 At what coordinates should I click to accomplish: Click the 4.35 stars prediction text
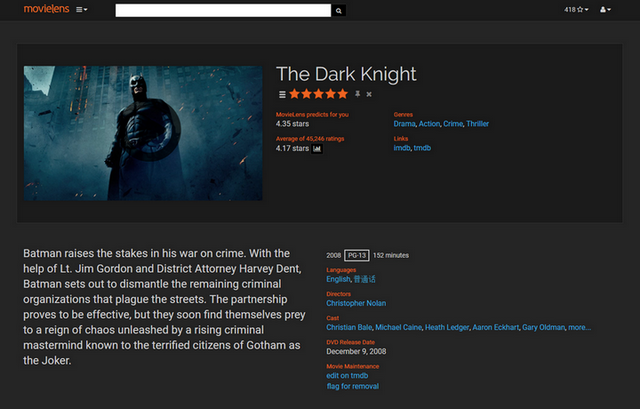pos(292,124)
